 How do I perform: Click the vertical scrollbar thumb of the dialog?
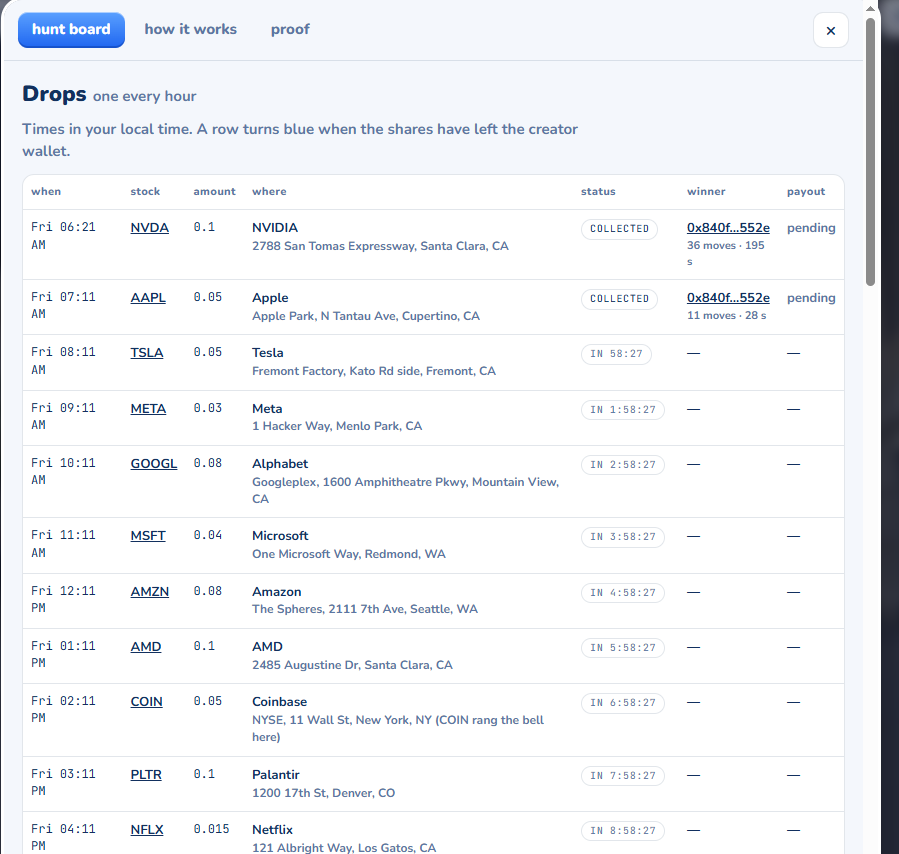[x=870, y=152]
